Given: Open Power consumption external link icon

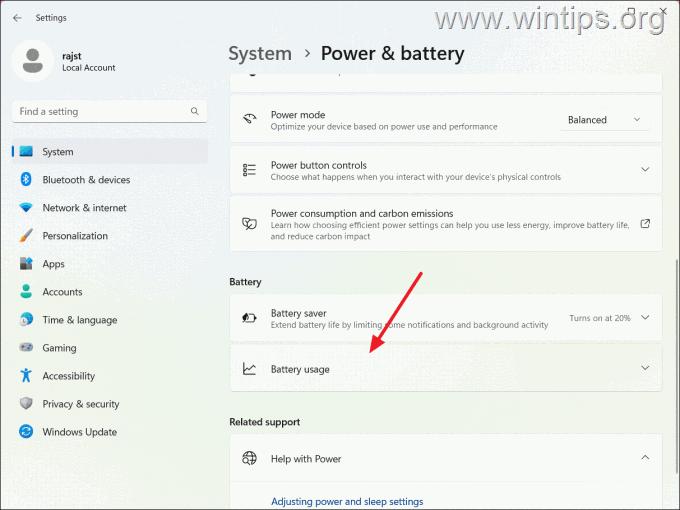Looking at the screenshot, I should (x=645, y=224).
